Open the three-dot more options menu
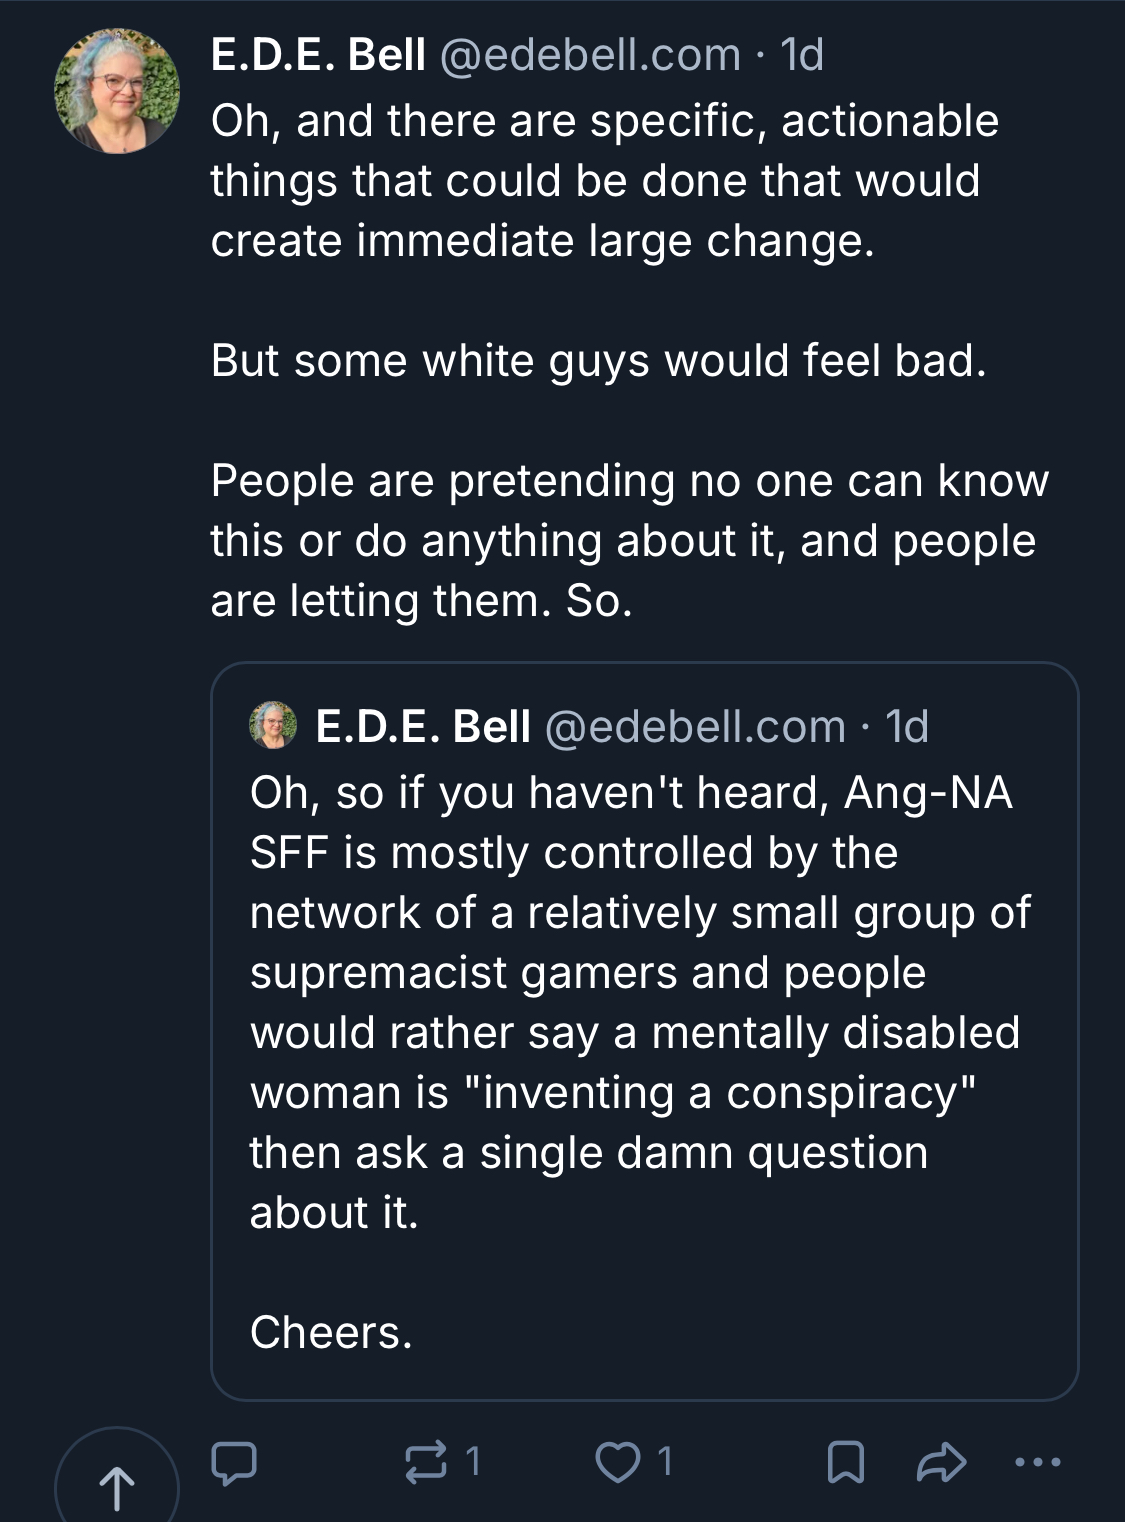The width and height of the screenshot is (1125, 1522). 1037,1463
